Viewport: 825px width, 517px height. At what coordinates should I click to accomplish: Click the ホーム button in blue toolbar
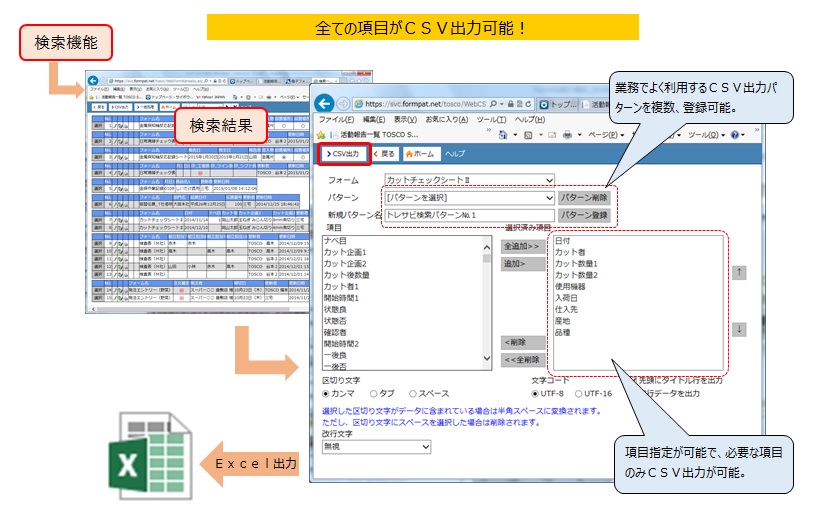[x=420, y=154]
